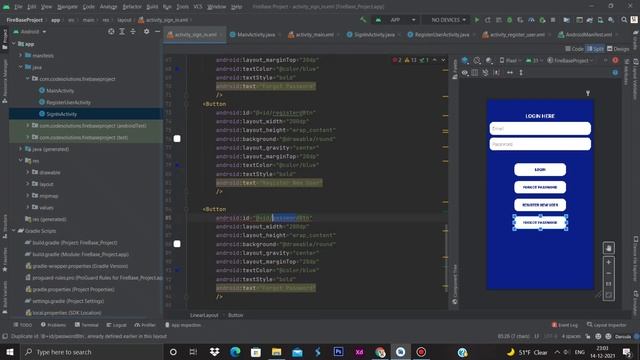Click white color gutter marker near line 76

point(177,139)
